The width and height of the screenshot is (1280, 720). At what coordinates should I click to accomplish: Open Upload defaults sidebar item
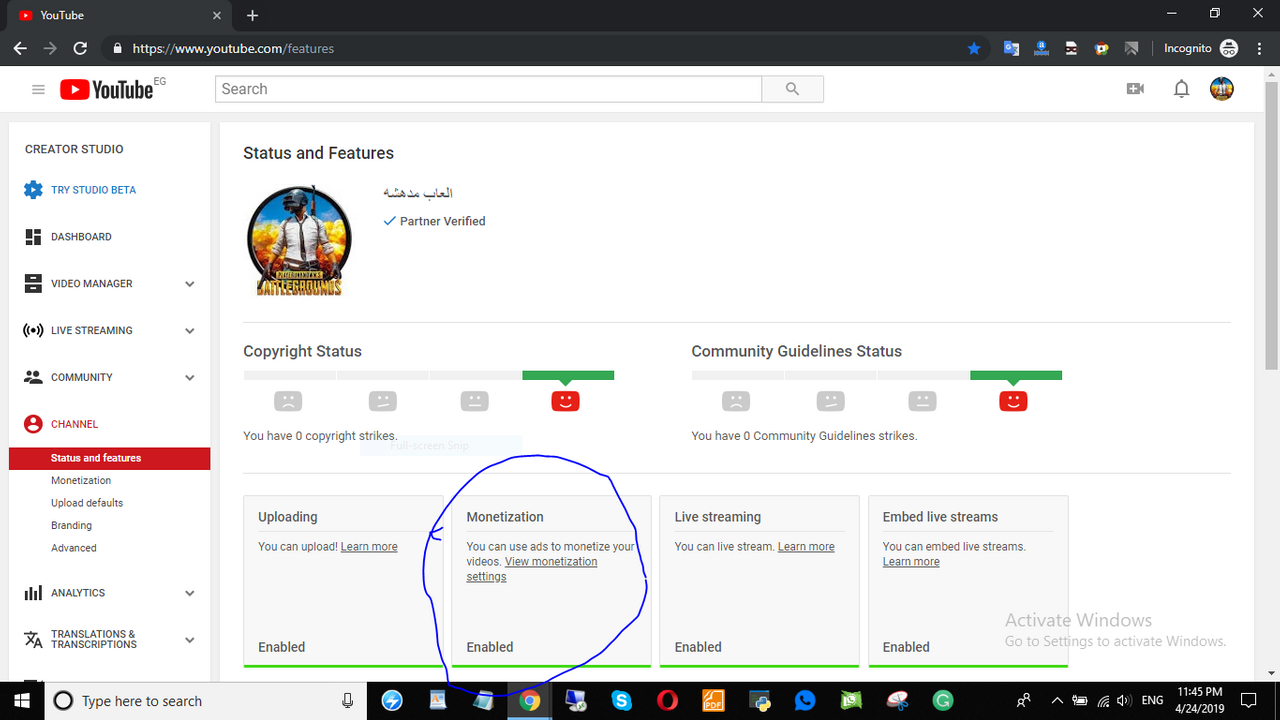pos(87,503)
